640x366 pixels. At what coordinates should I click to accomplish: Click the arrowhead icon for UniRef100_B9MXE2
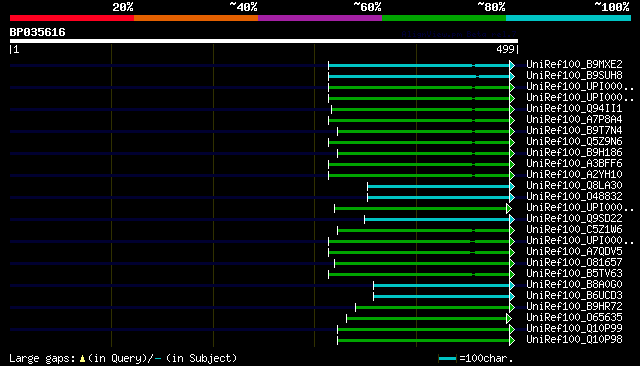[x=512, y=65]
